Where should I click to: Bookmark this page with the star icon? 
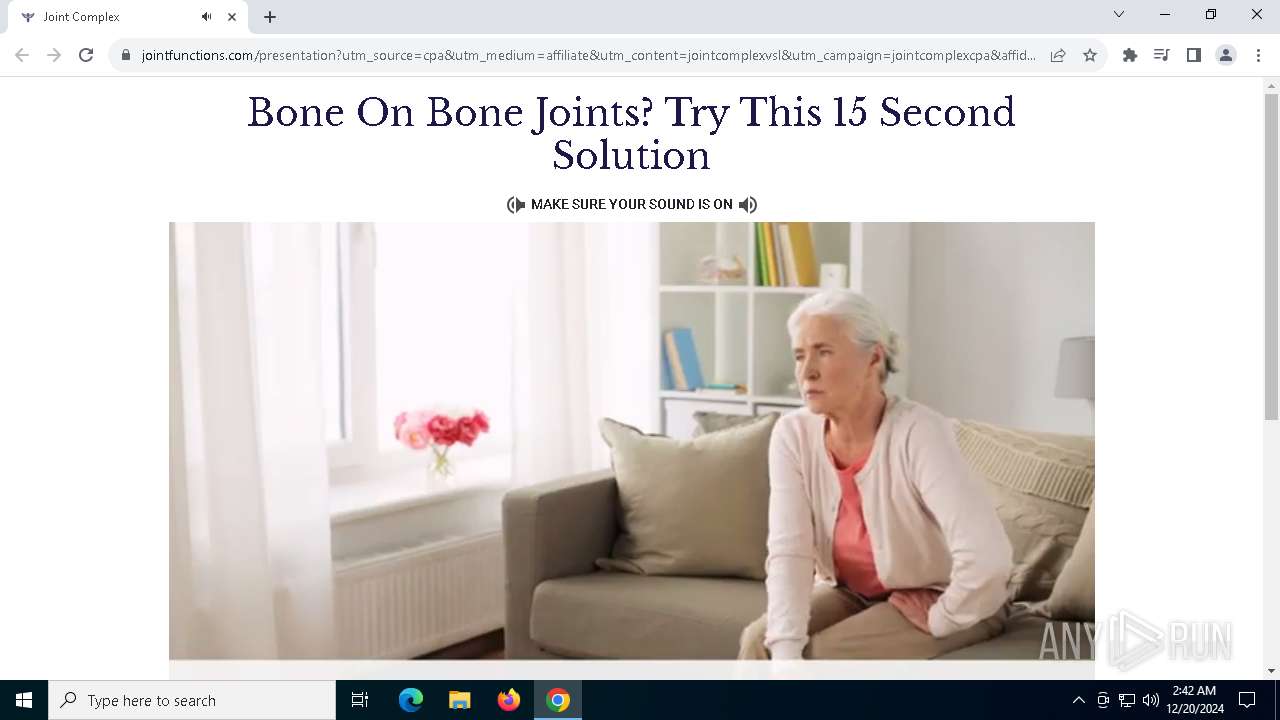(1090, 55)
